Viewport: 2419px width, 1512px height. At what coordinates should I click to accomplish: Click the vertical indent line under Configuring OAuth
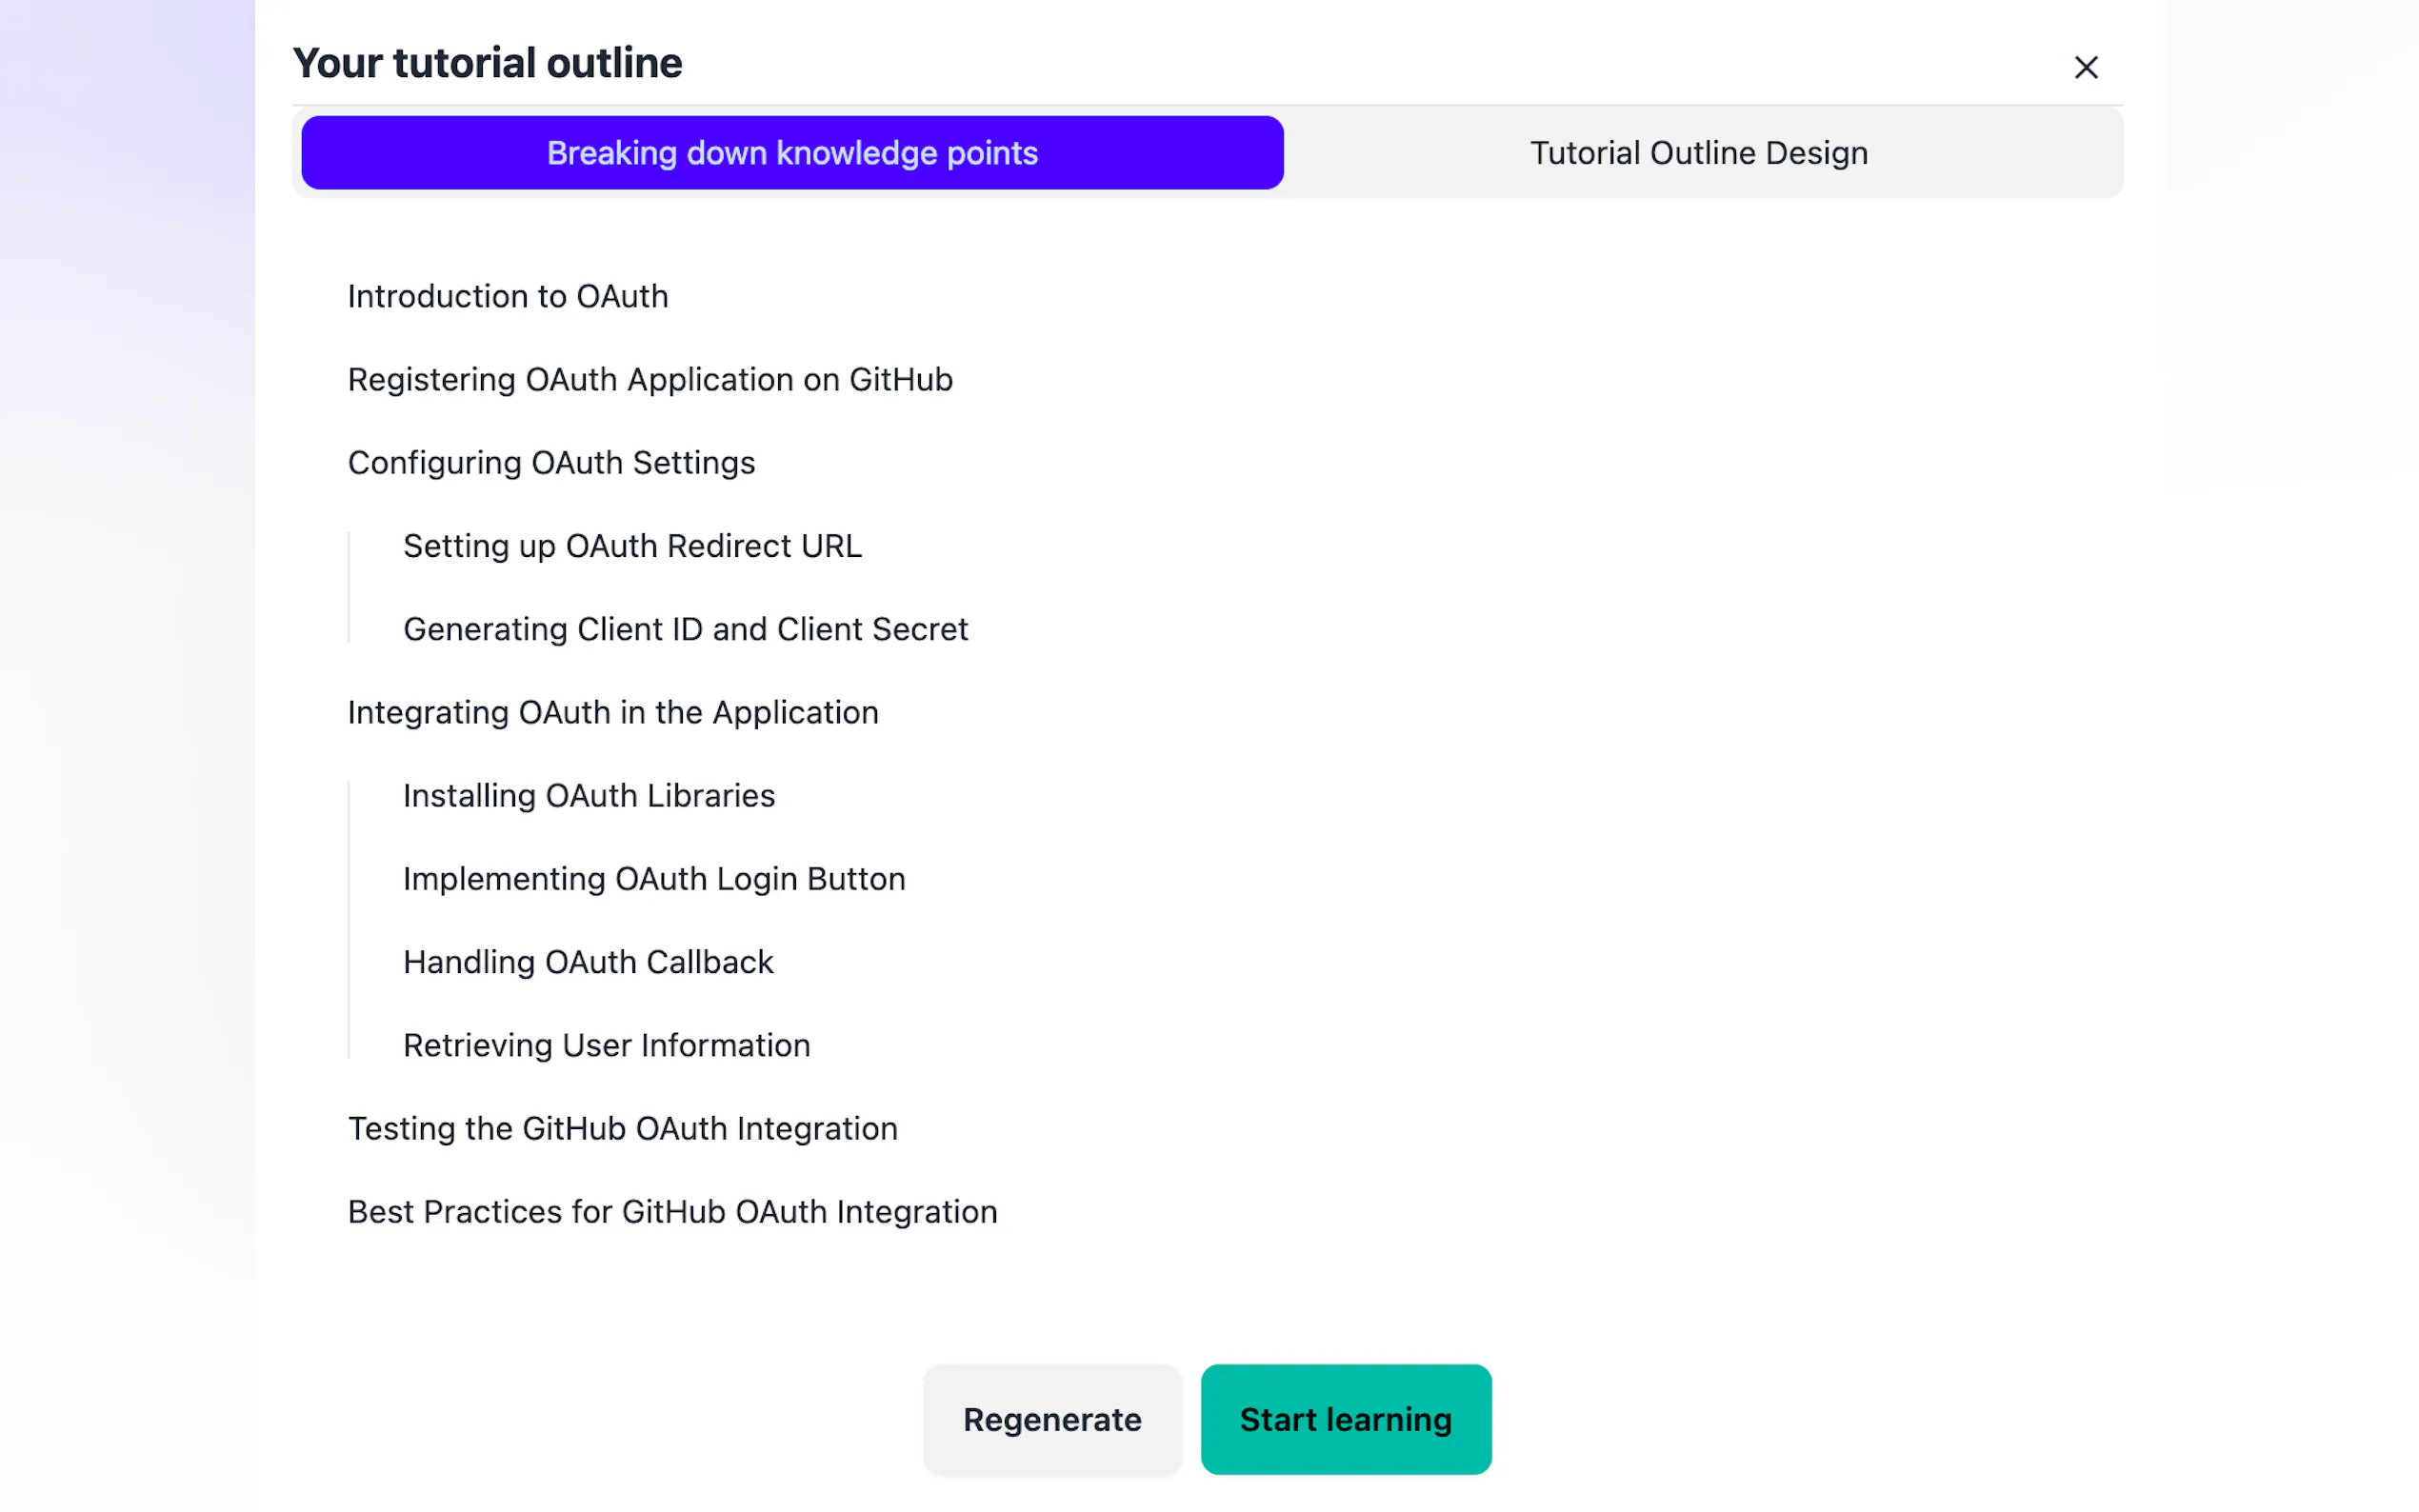(349, 588)
